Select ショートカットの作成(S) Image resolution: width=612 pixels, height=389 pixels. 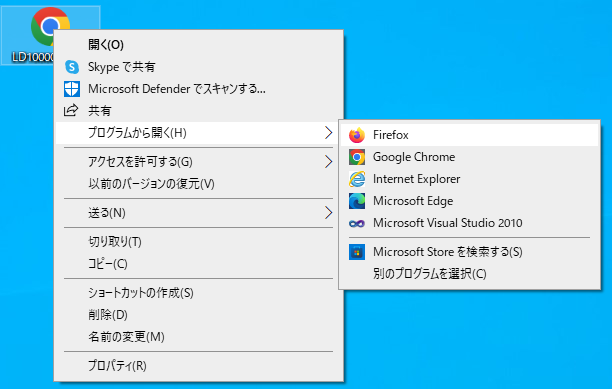199,293
